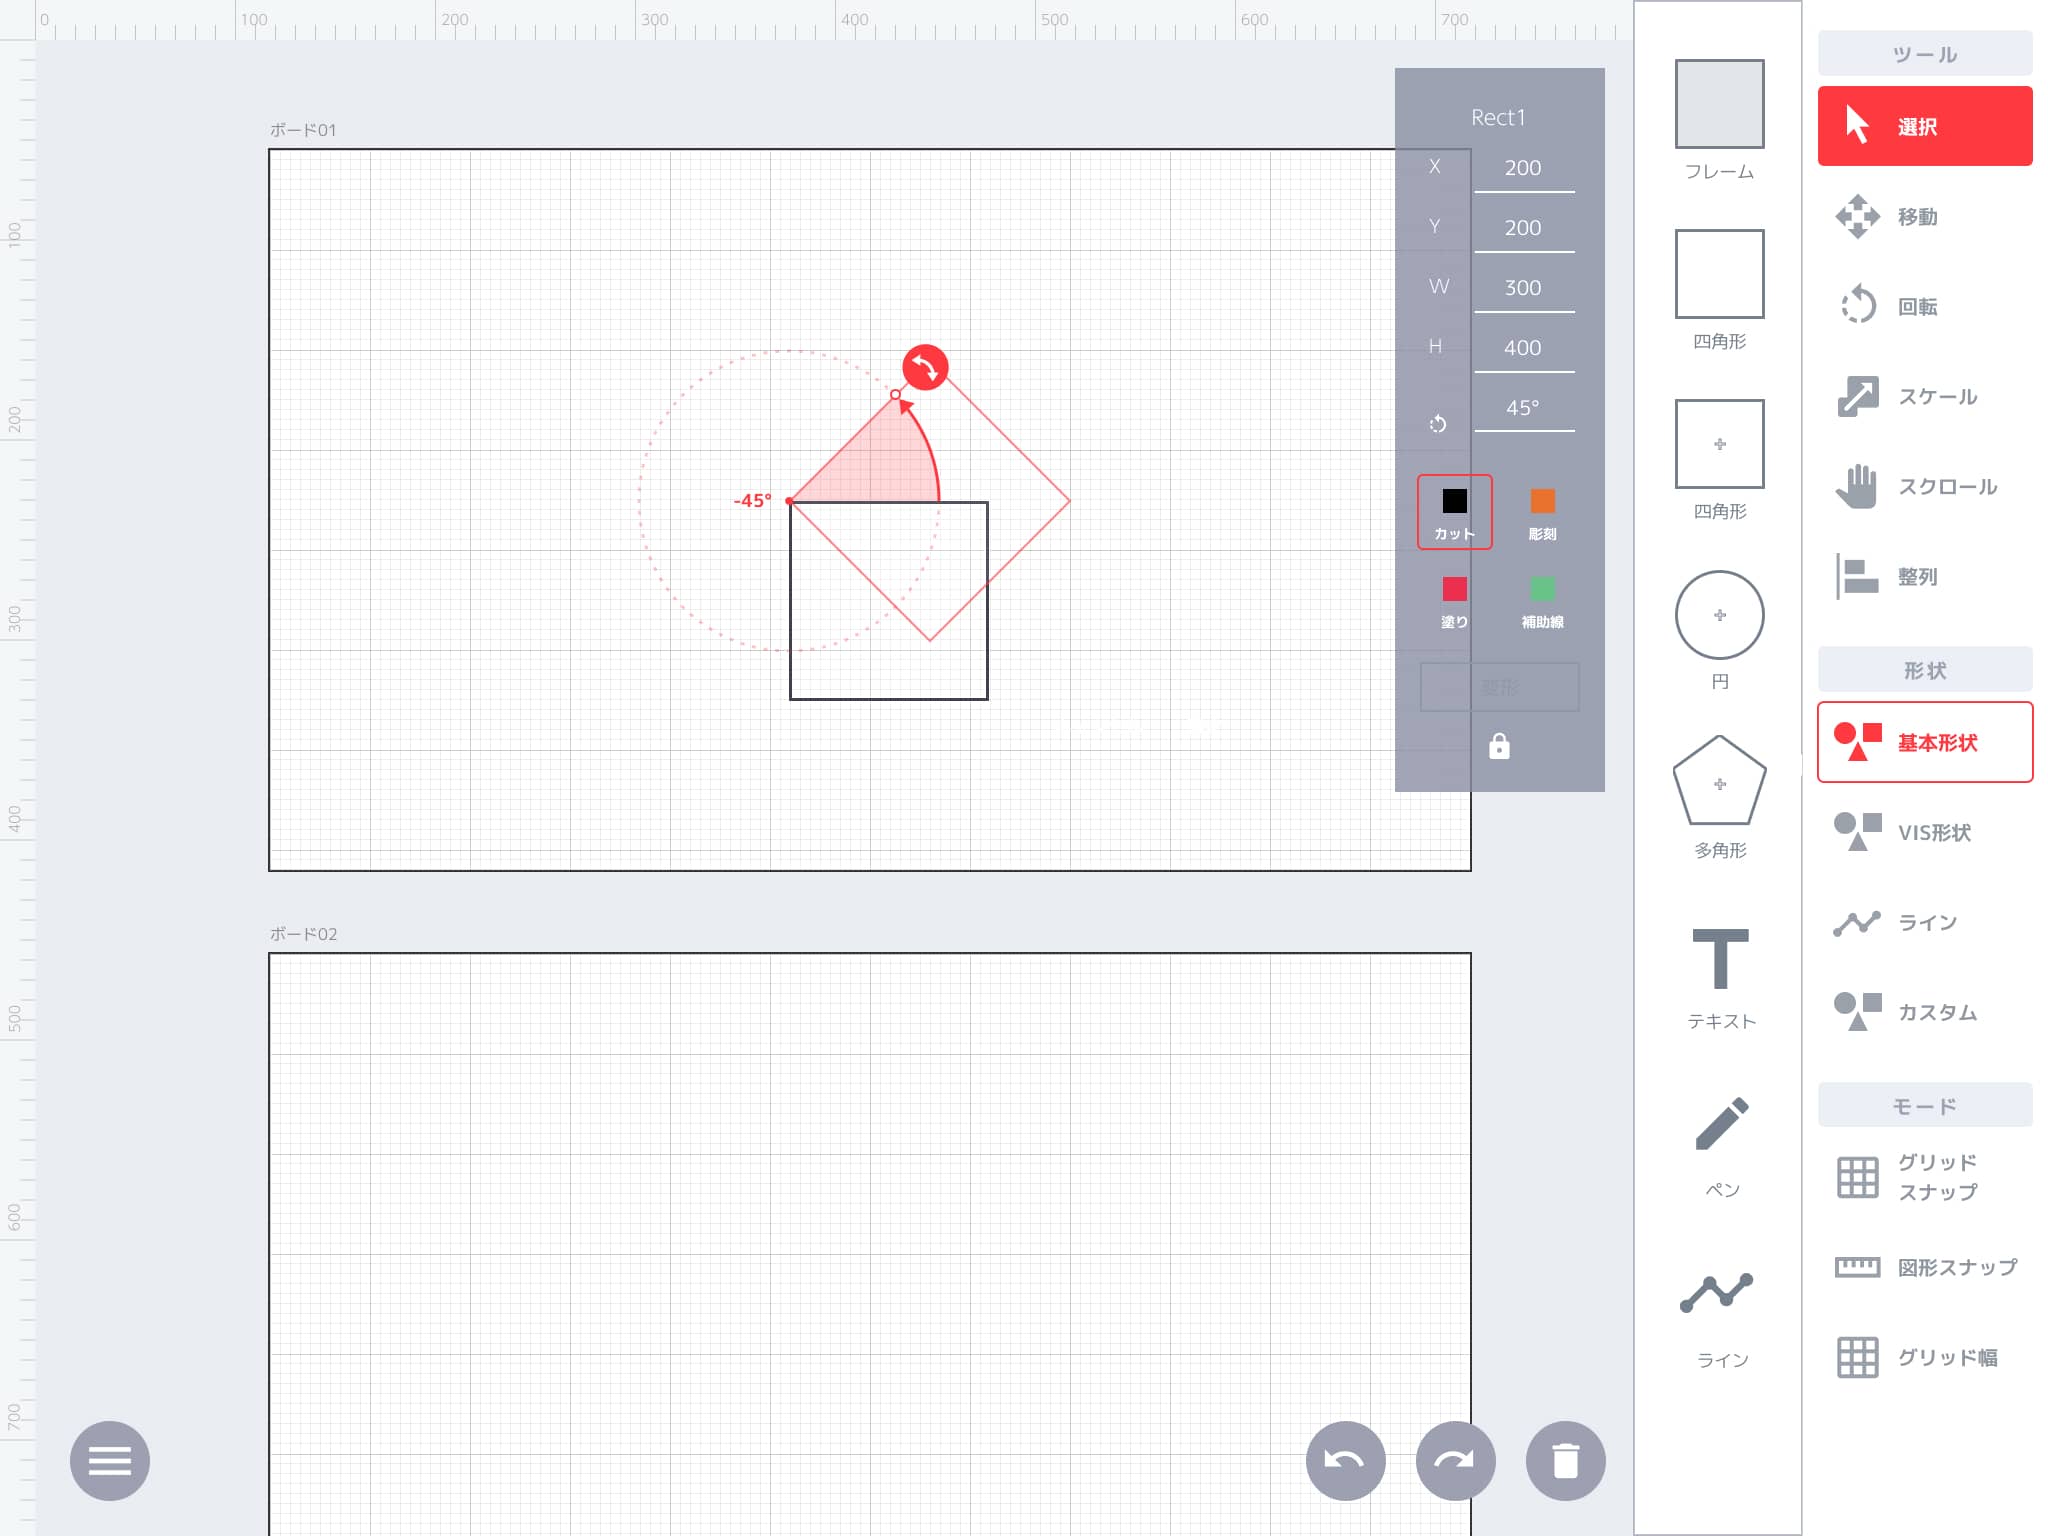
Task: Toggle the lock icon for Rect1
Action: point(1499,746)
